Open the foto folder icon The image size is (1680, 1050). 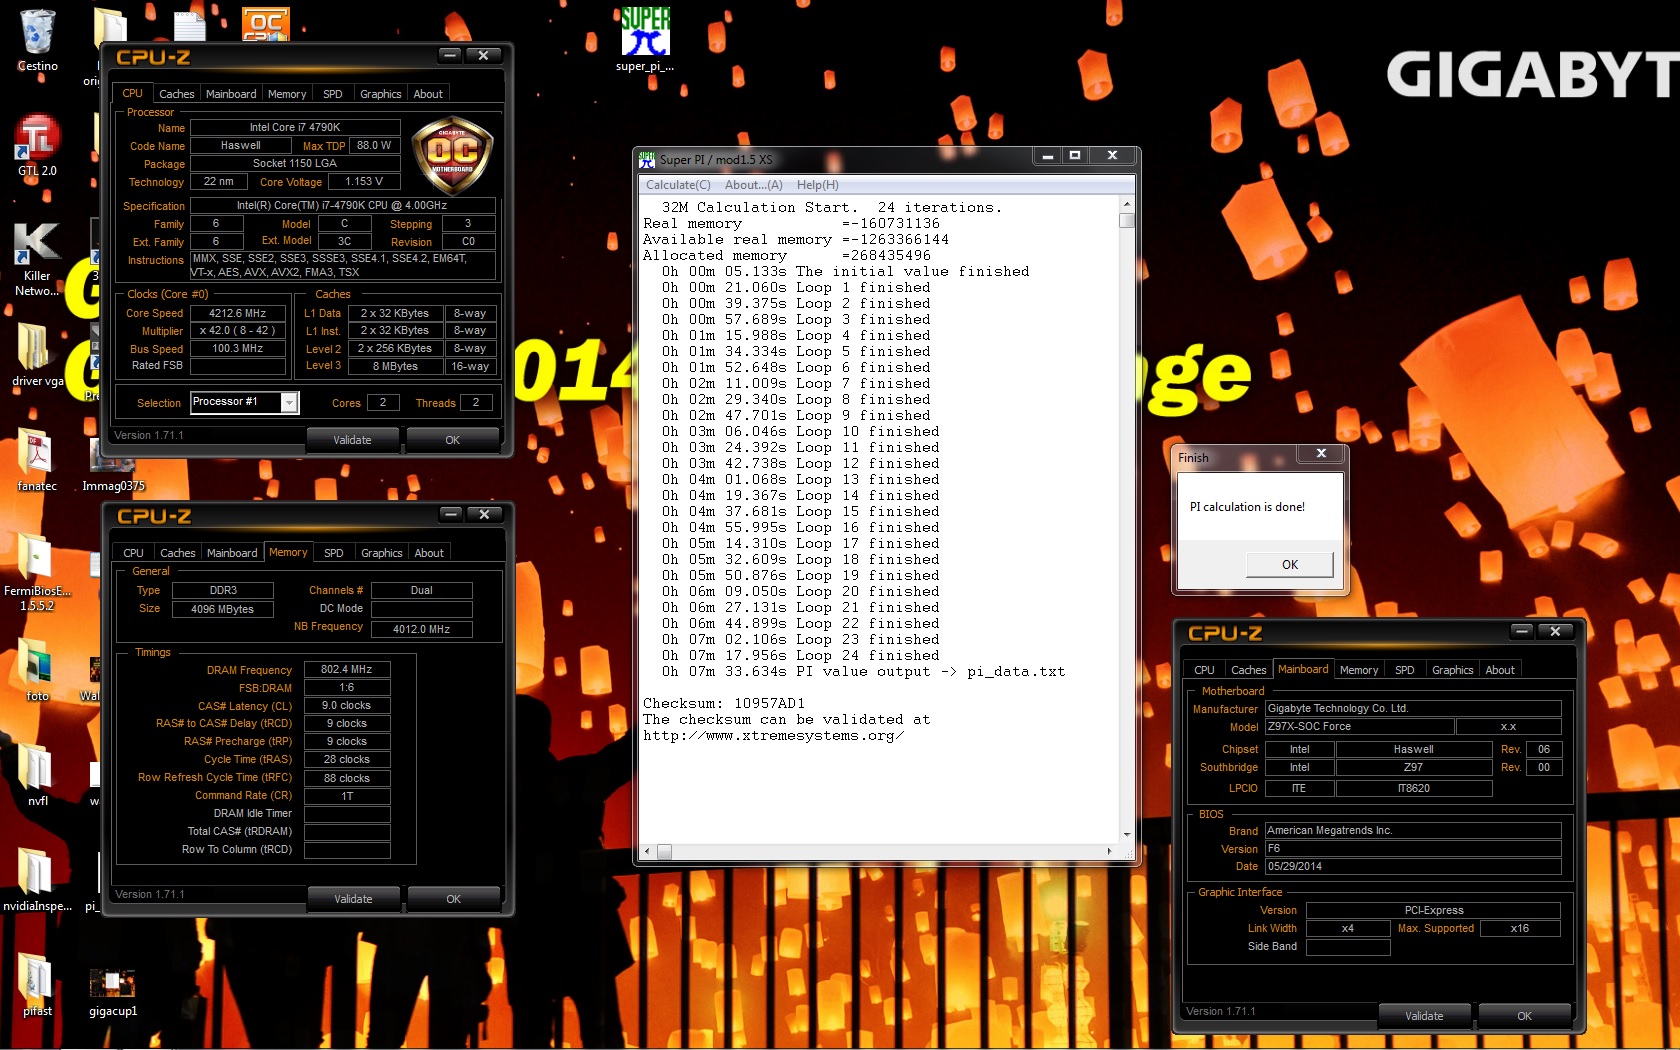[37, 670]
